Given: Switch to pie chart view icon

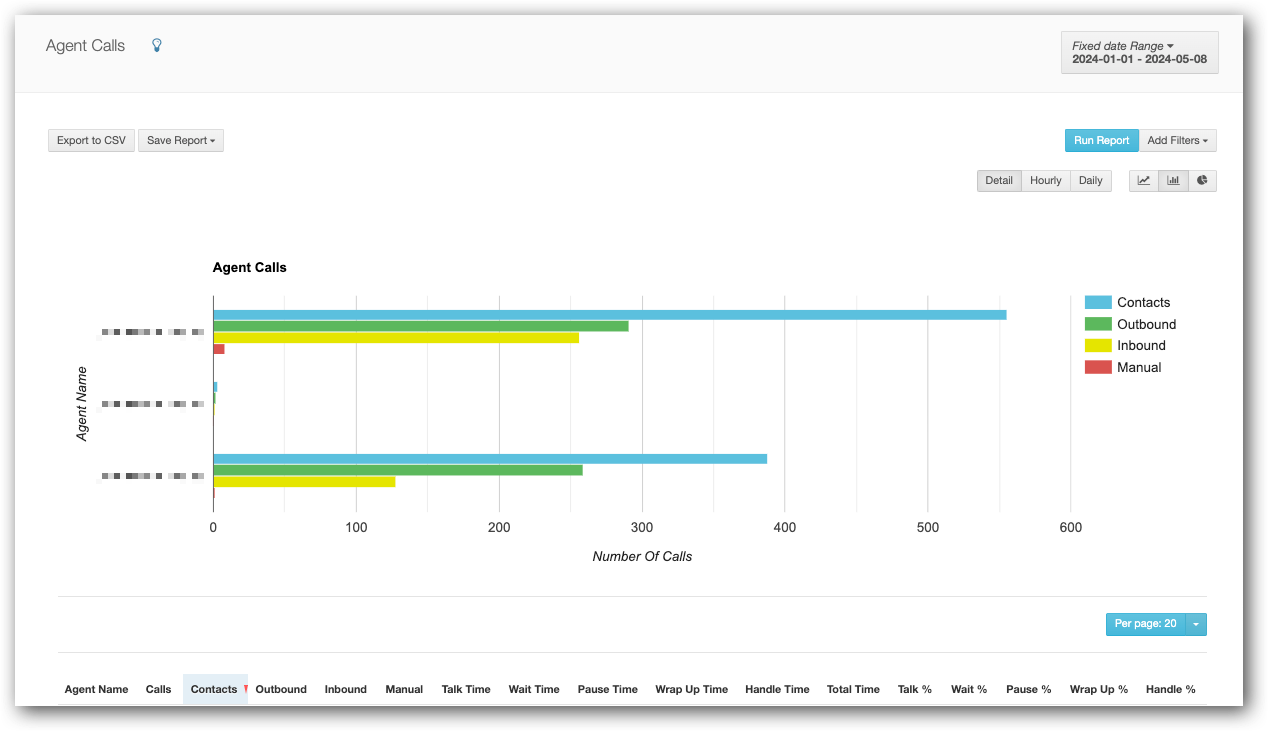Looking at the screenshot, I should 1202,181.
